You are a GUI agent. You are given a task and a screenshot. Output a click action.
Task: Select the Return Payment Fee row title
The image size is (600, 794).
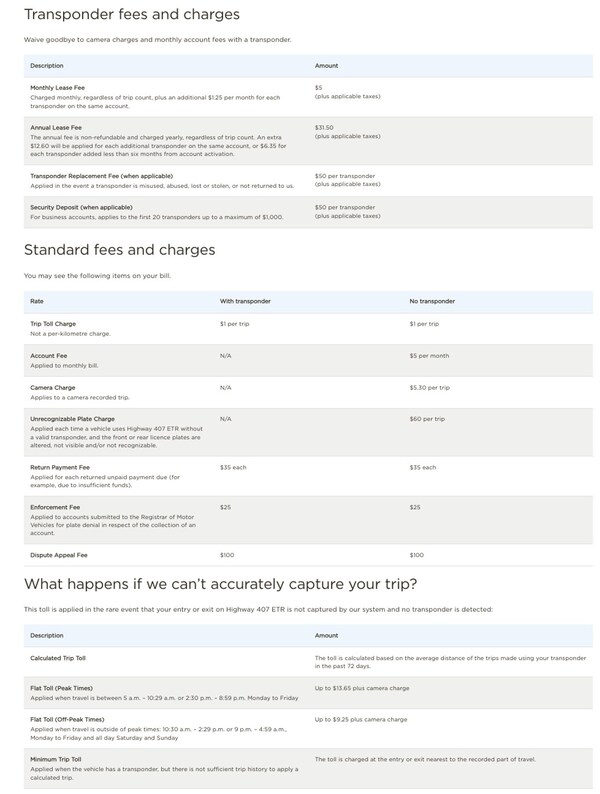pyautogui.click(x=59, y=467)
